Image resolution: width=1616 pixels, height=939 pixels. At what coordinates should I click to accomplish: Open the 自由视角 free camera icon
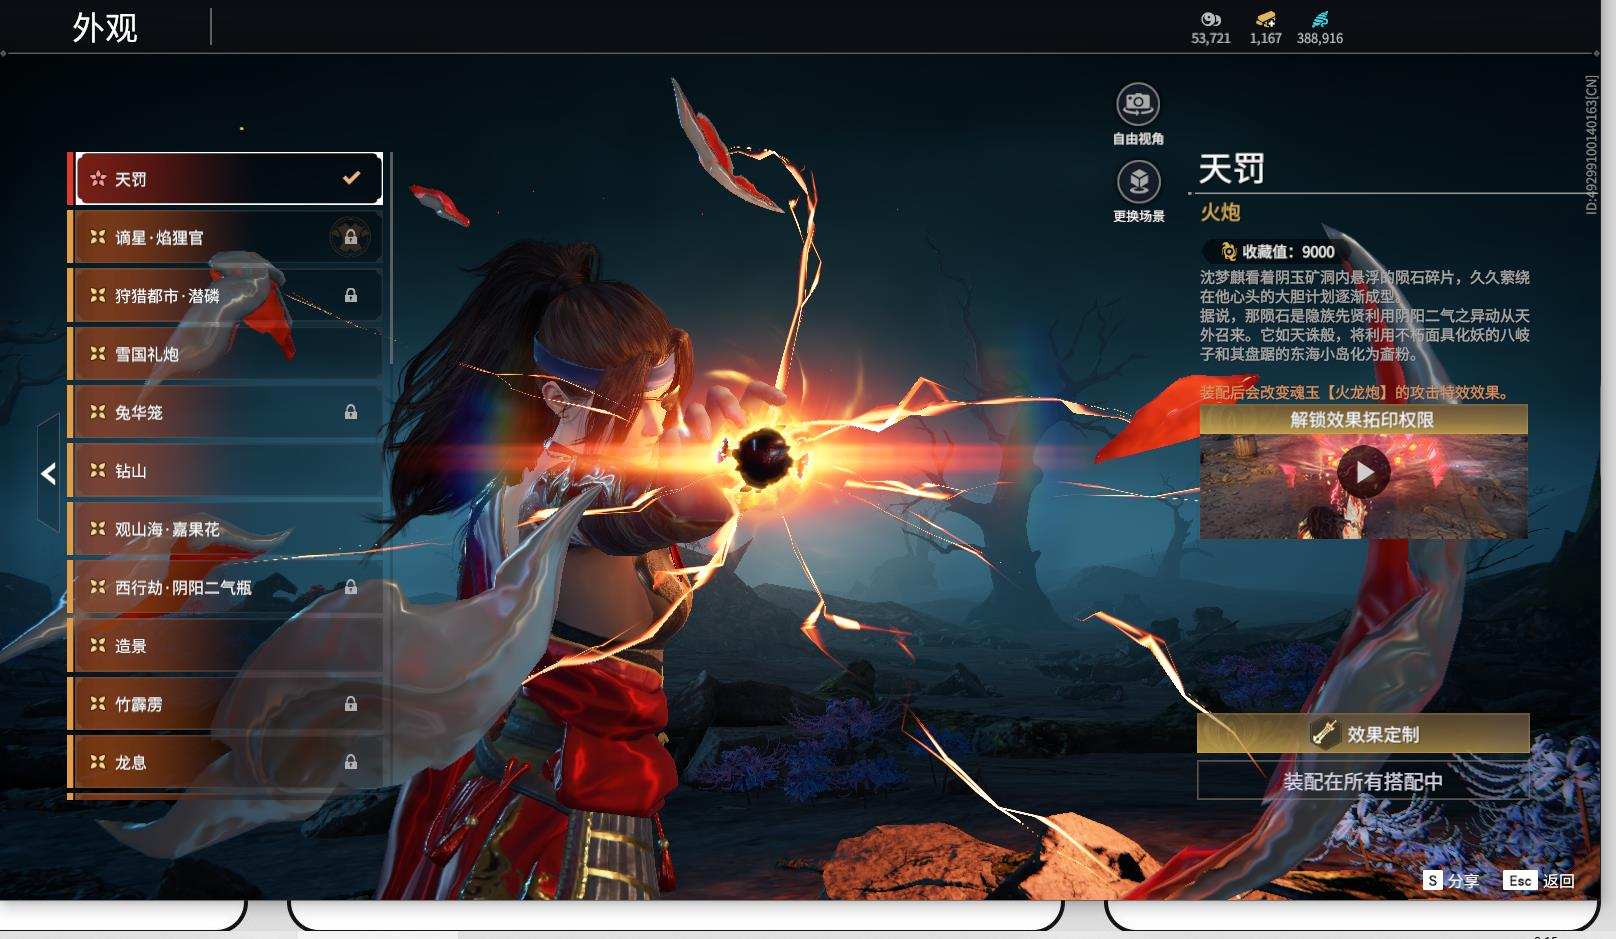coord(1138,104)
